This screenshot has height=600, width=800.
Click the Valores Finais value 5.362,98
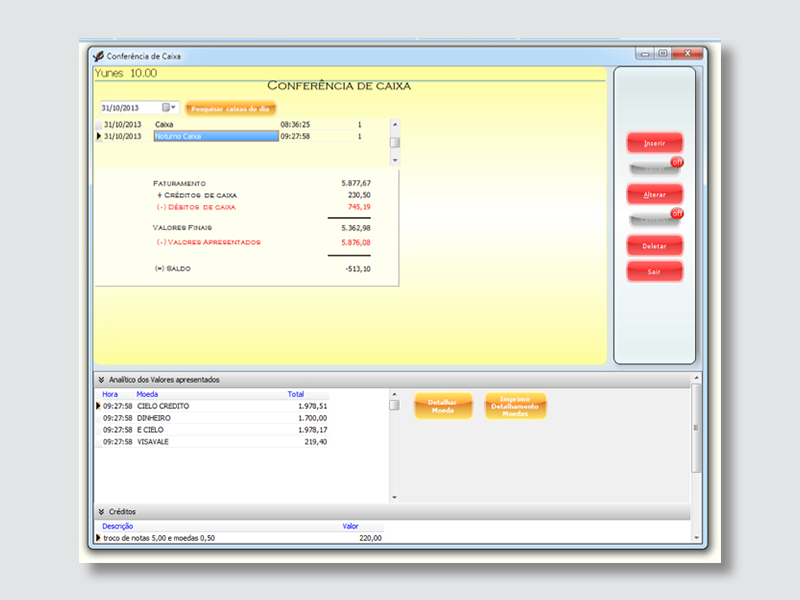[x=356, y=228]
